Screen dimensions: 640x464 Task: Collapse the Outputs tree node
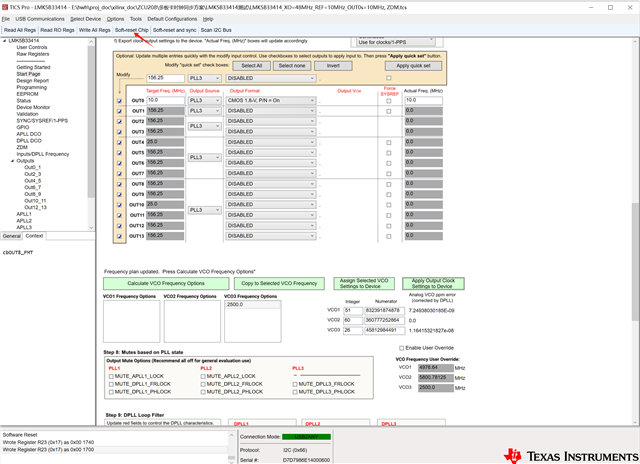point(12,161)
